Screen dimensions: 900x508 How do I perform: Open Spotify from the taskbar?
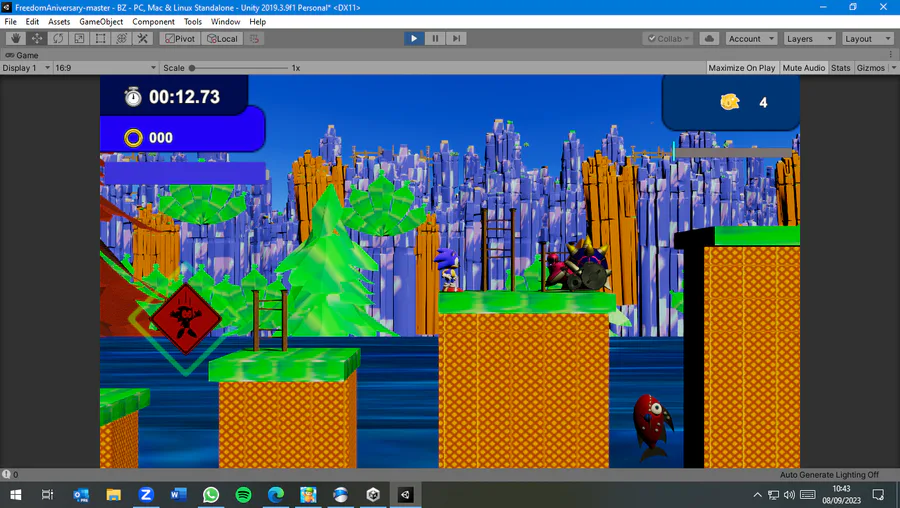pos(243,495)
